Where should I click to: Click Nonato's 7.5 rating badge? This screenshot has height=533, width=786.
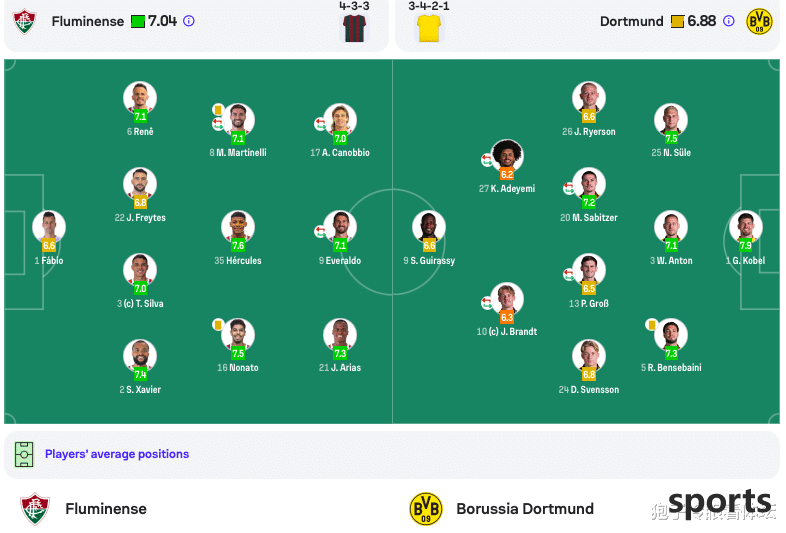tap(238, 353)
